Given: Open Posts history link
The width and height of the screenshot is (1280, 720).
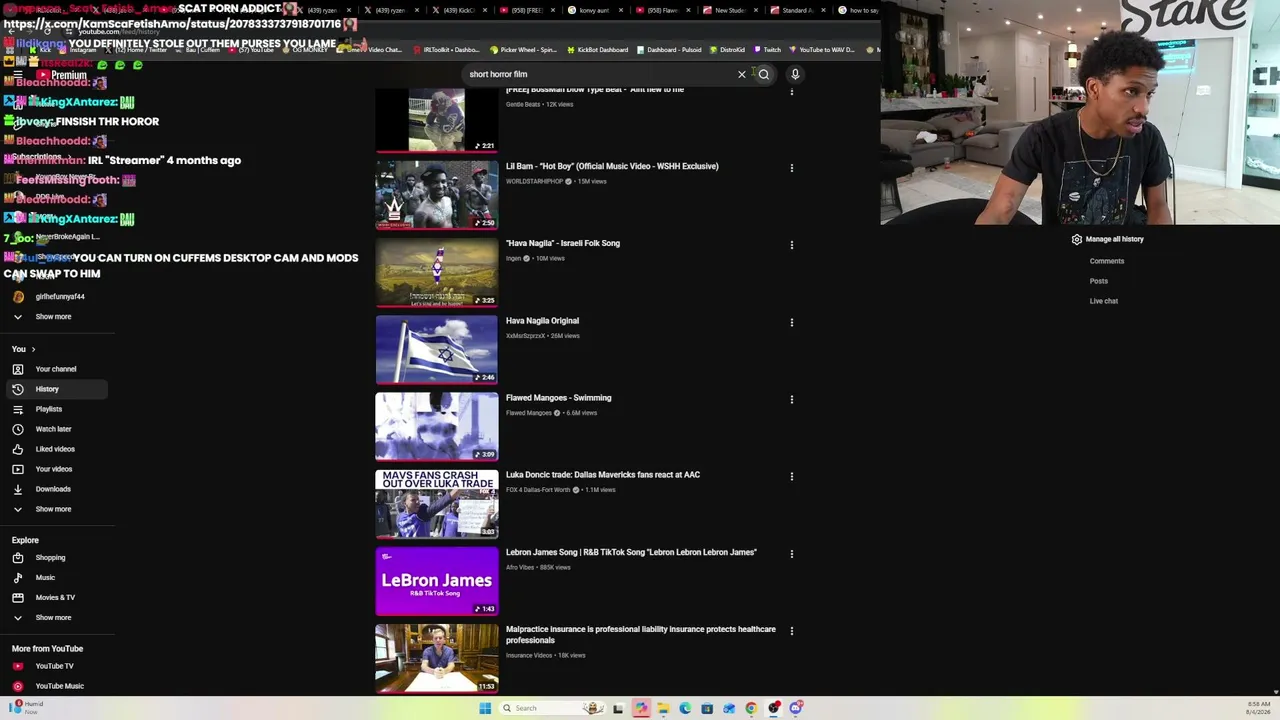Looking at the screenshot, I should point(1099,281).
